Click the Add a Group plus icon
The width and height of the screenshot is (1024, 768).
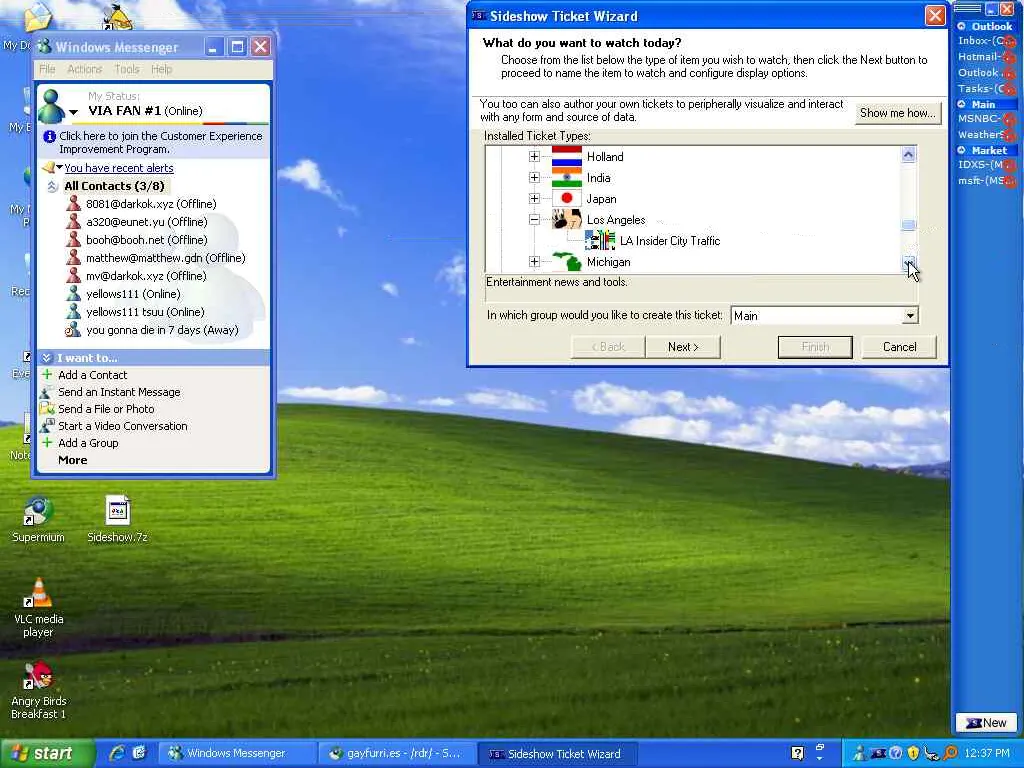tap(47, 442)
